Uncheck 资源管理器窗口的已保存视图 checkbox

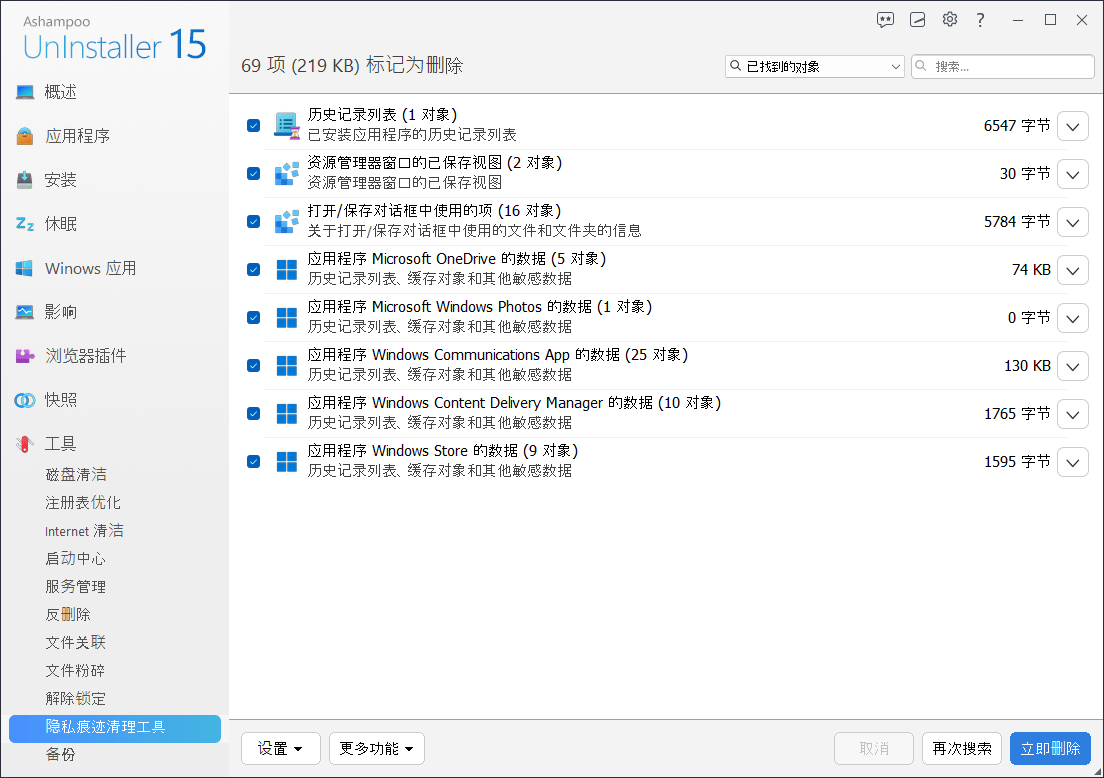(253, 173)
